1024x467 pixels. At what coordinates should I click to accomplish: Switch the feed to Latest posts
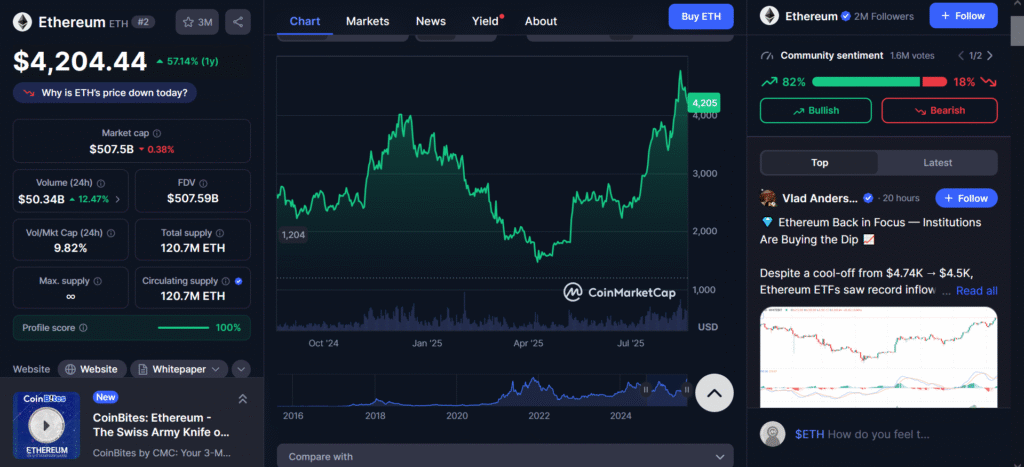(x=937, y=163)
